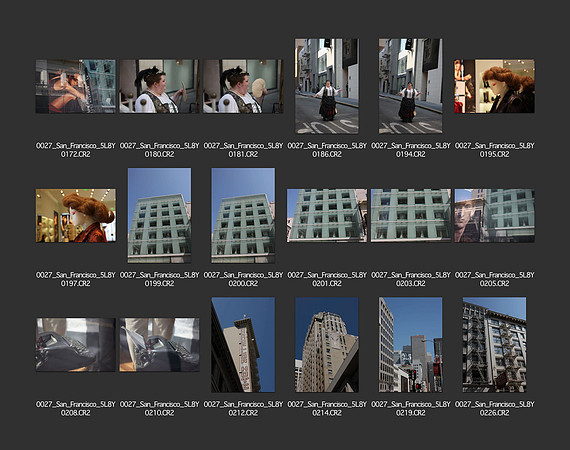Click filename label ending 0212.CR2
570x450 pixels.
point(243,409)
